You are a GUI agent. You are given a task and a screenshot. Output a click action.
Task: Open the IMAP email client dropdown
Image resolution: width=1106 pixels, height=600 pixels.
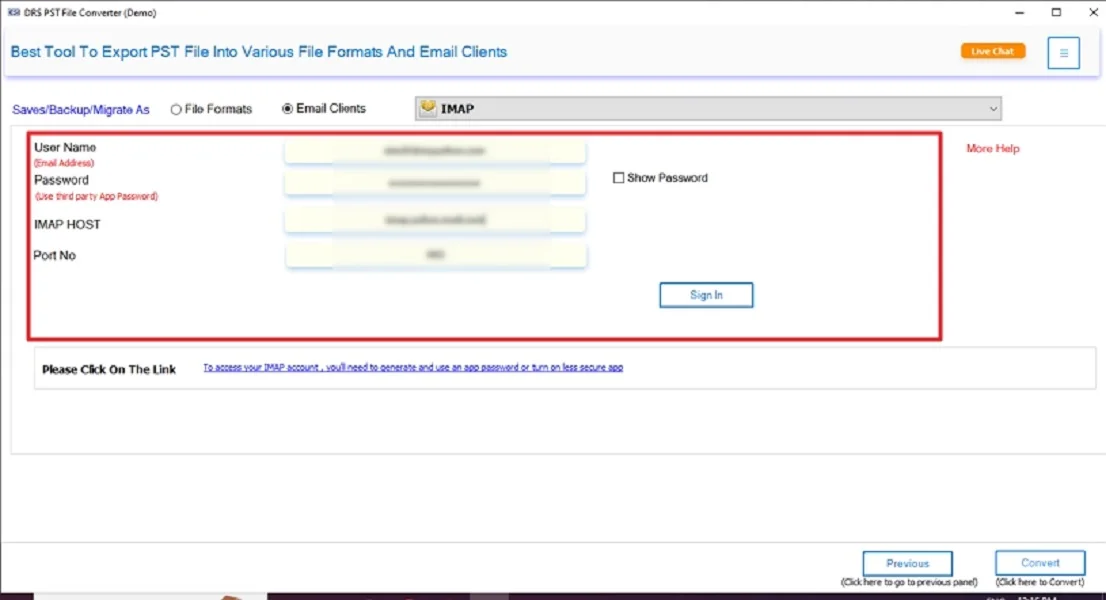tap(700, 107)
